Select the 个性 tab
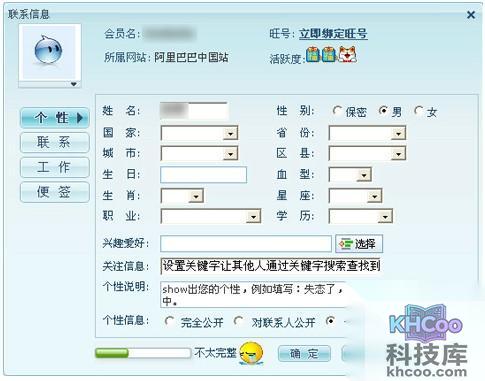The image size is (485, 381). pos(55,118)
